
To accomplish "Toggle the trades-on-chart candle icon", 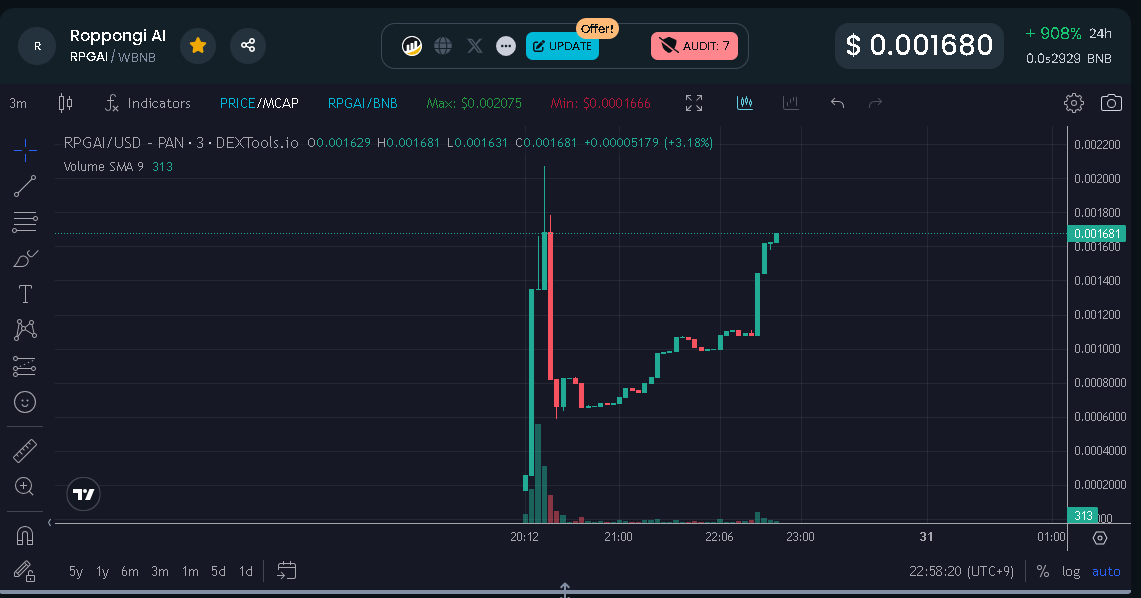I will [744, 103].
